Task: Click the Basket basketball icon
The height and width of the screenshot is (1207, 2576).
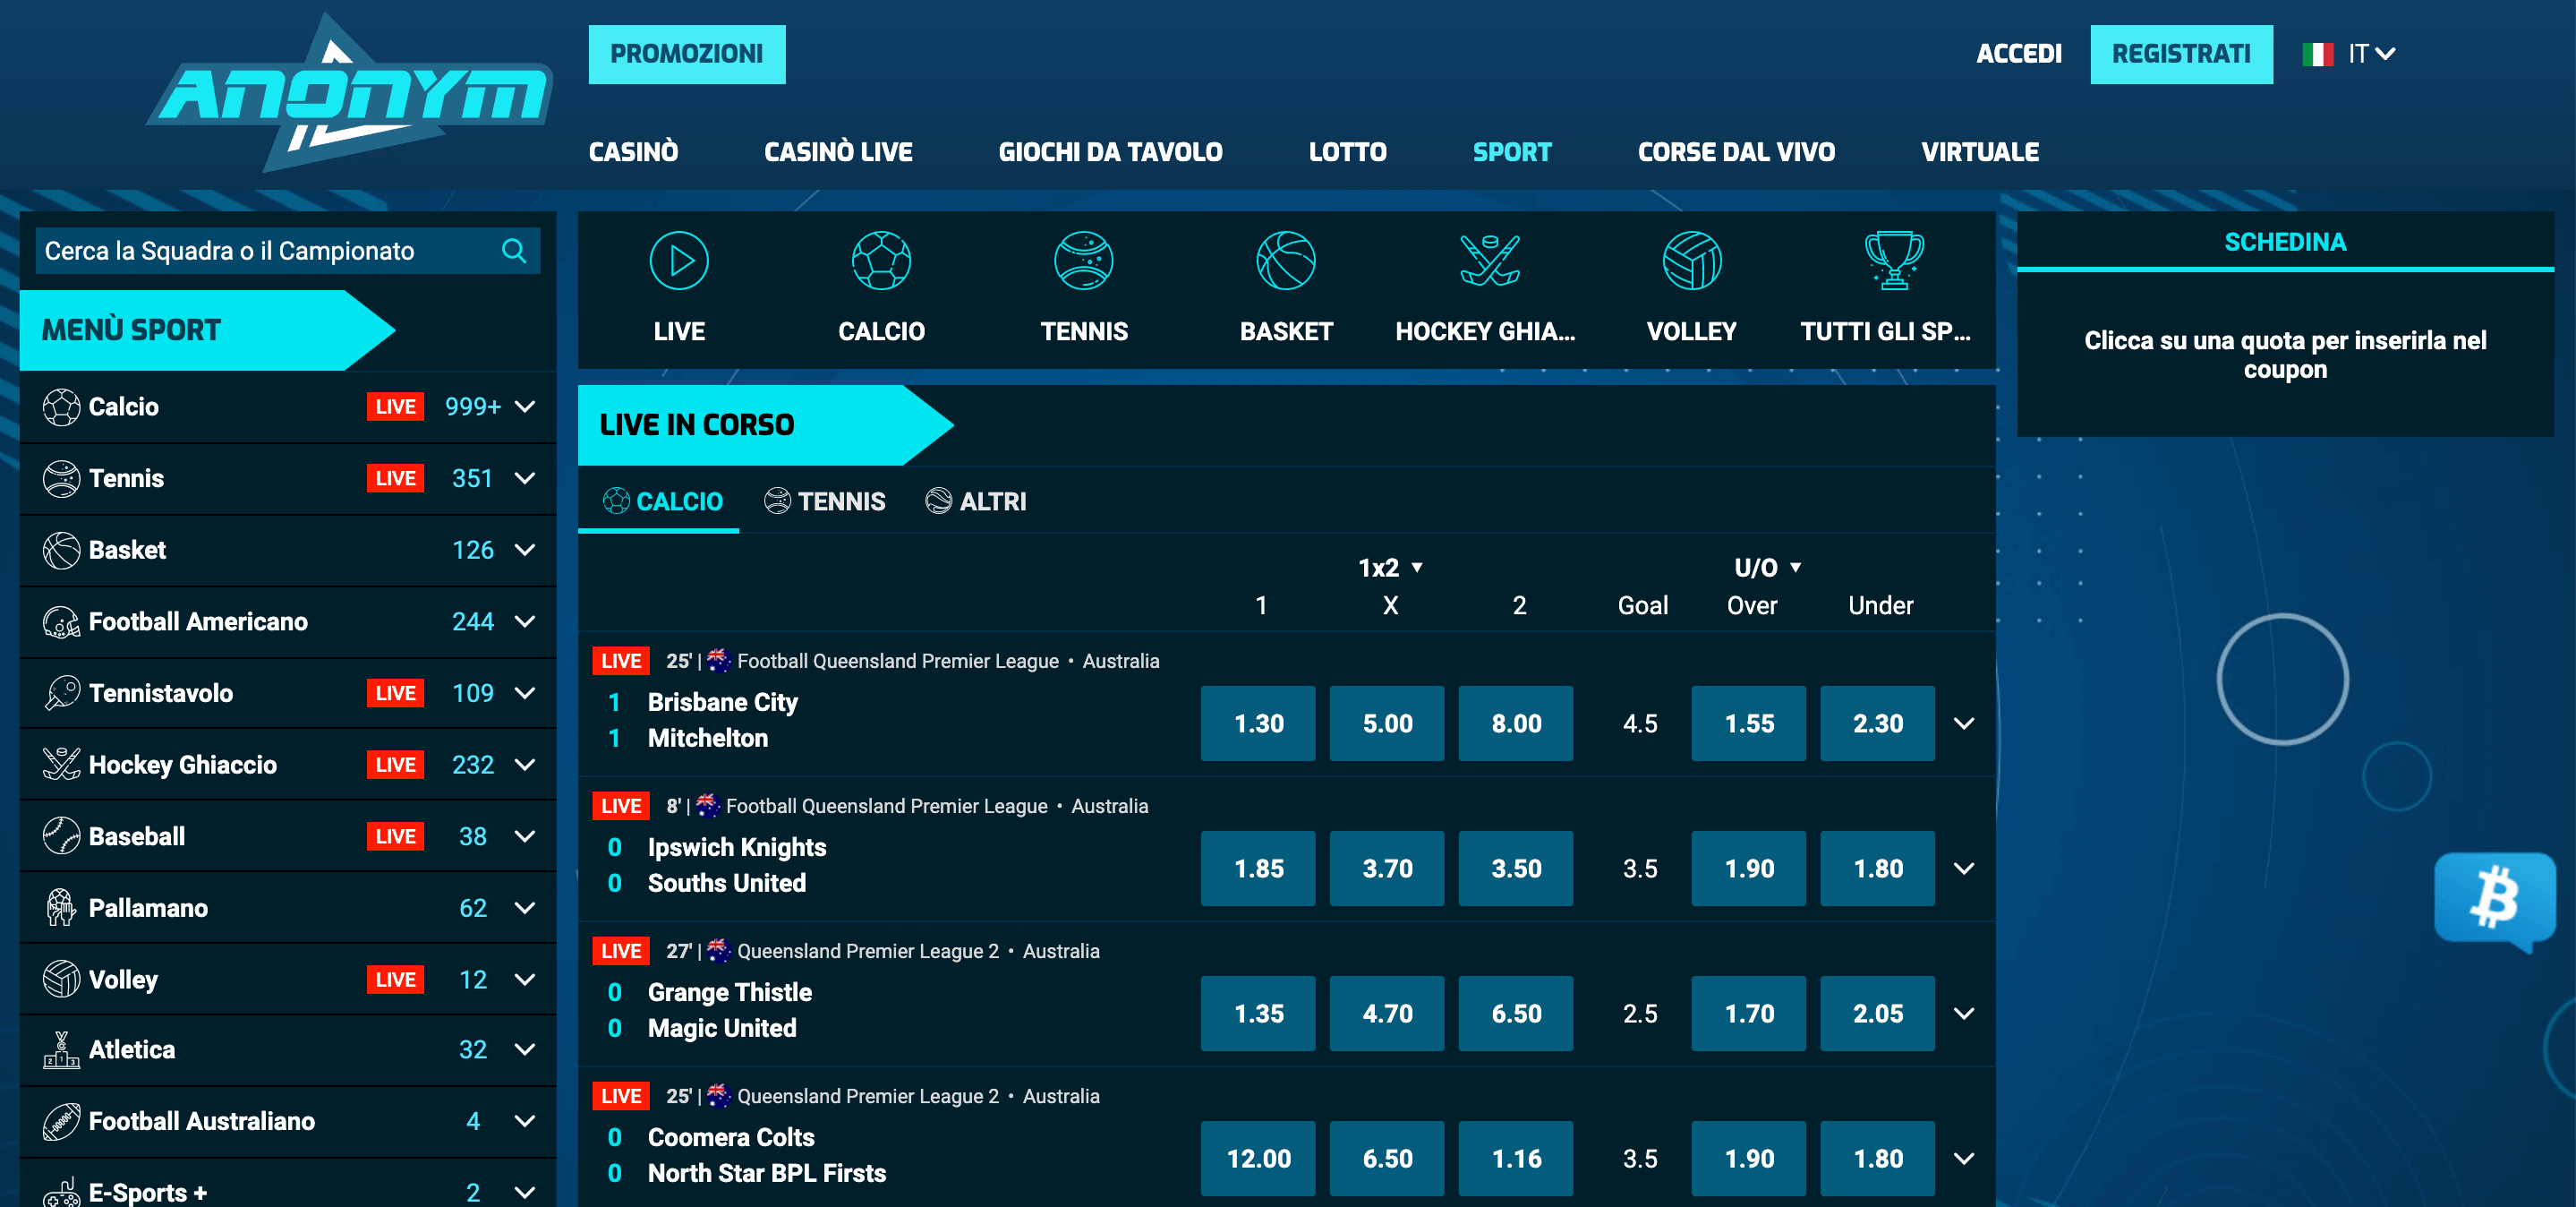Action: (1288, 261)
